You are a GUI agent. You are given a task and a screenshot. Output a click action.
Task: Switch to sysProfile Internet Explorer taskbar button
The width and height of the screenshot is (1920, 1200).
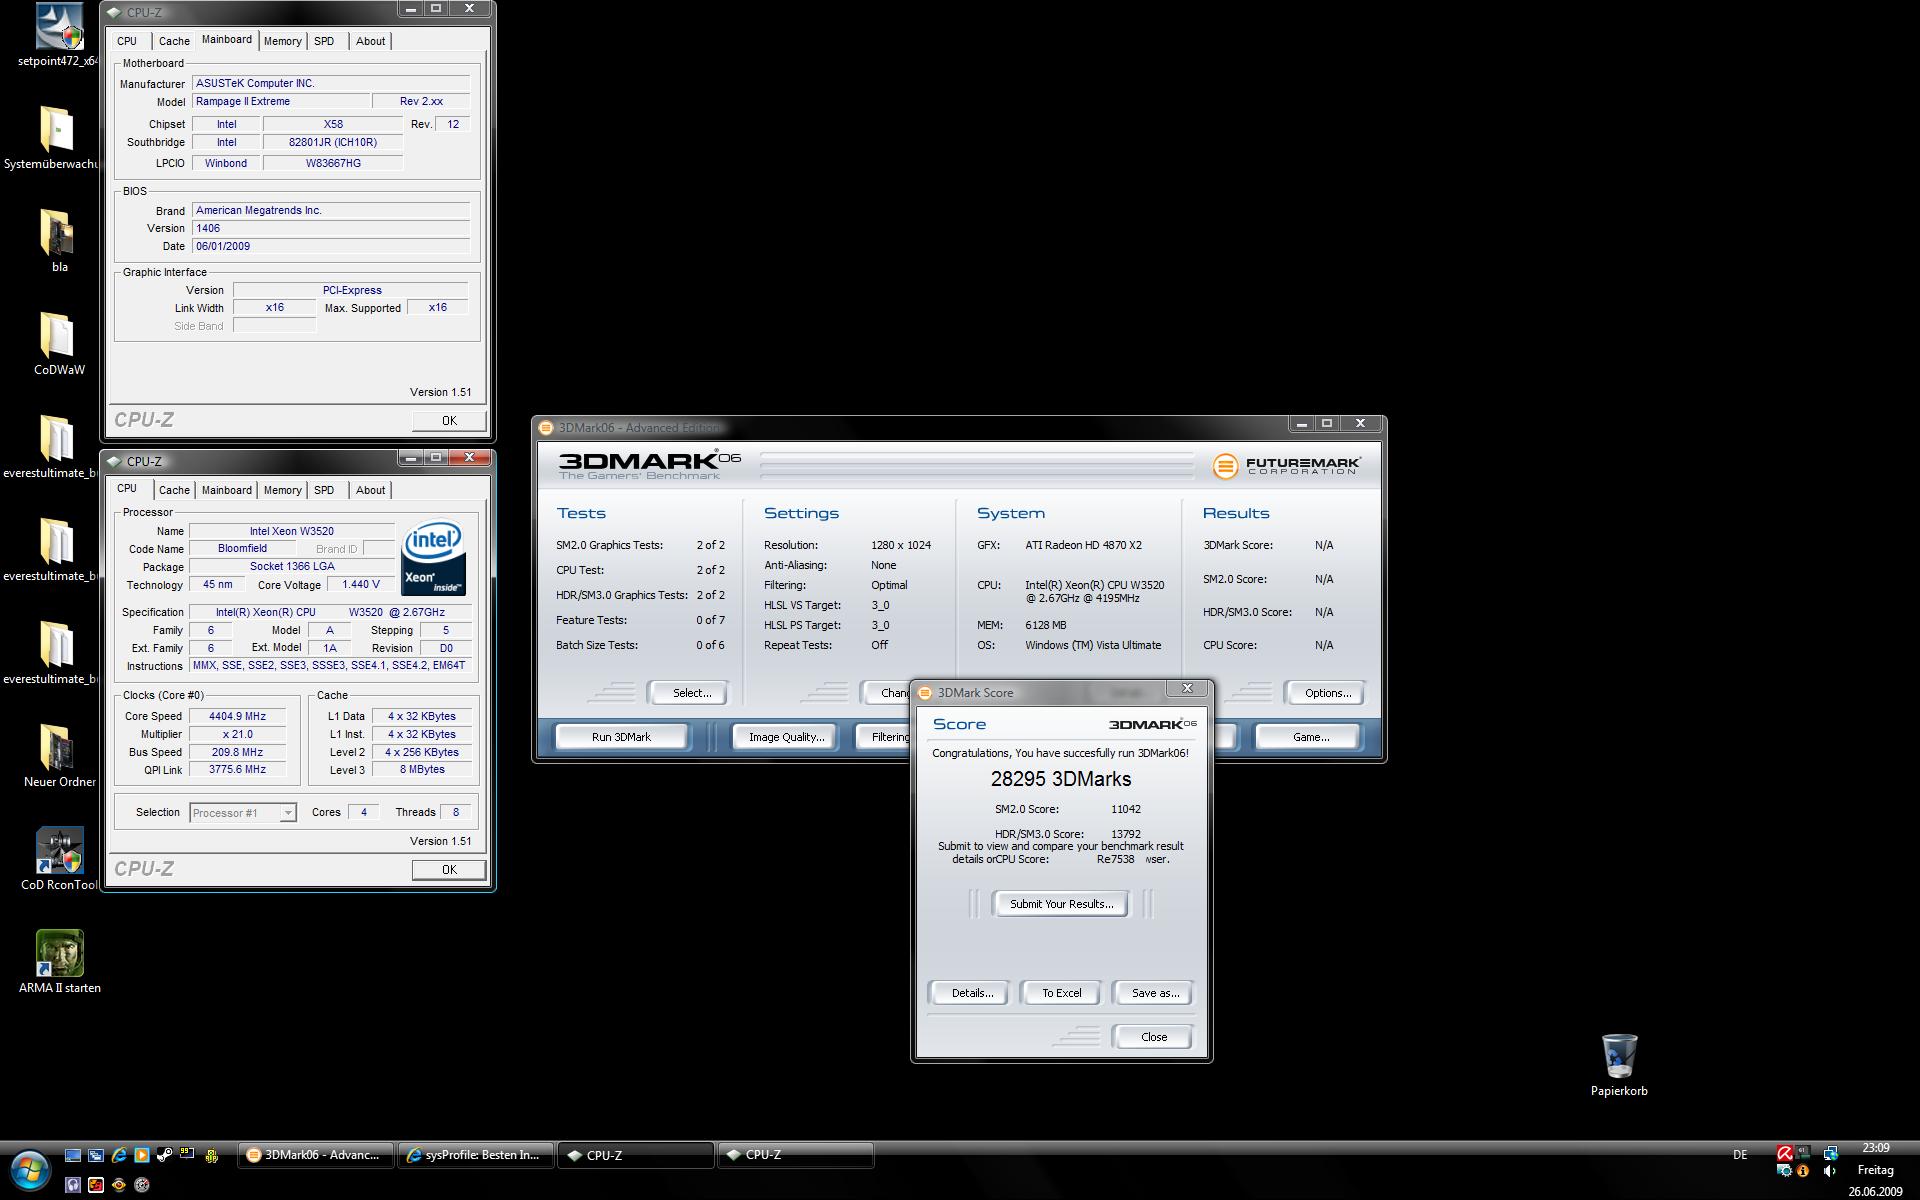(476, 1155)
